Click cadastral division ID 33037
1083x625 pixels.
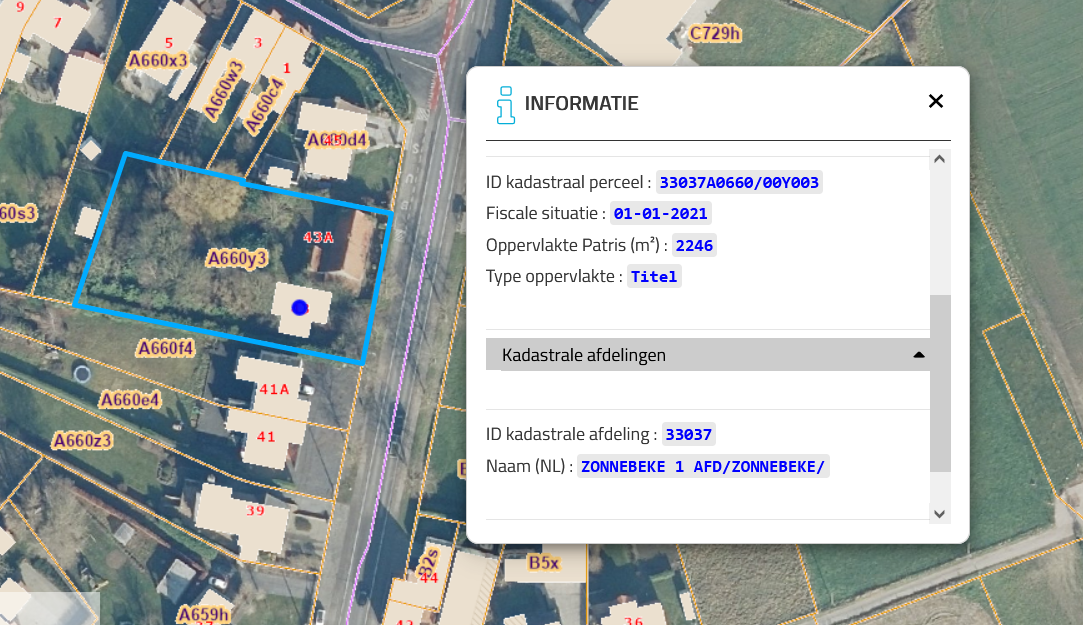(x=688, y=434)
